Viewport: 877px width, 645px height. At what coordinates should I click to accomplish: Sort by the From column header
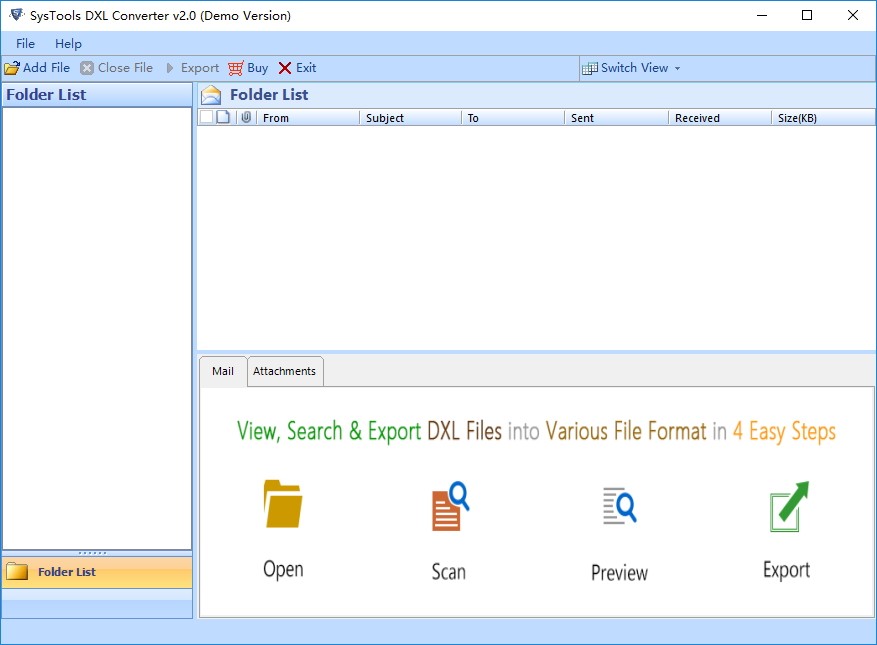coord(307,117)
